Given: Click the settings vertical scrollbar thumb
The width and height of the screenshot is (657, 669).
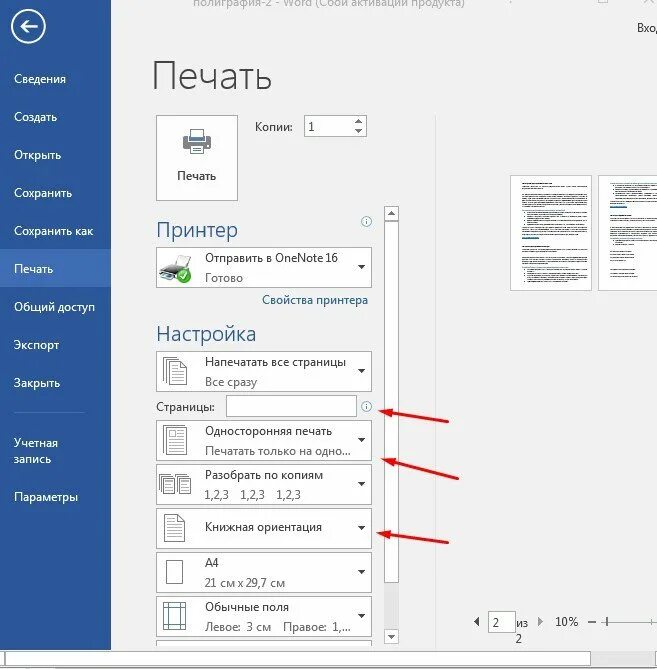Looking at the screenshot, I should pos(391,401).
